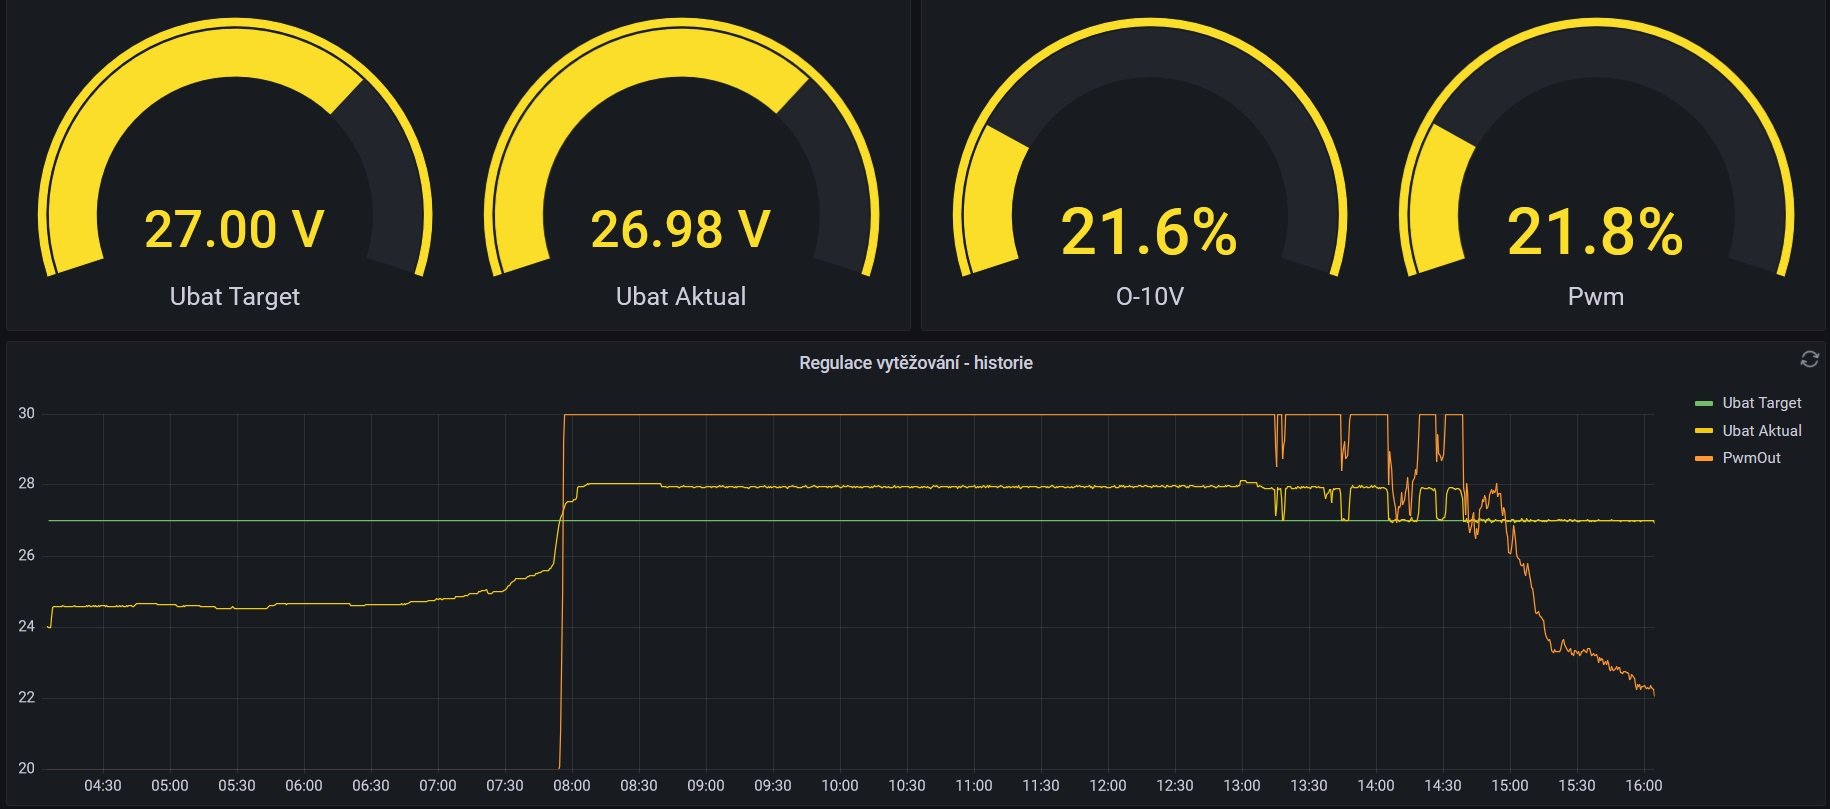1830x809 pixels.
Task: Click the 16:00 time axis label
Action: (1643, 786)
